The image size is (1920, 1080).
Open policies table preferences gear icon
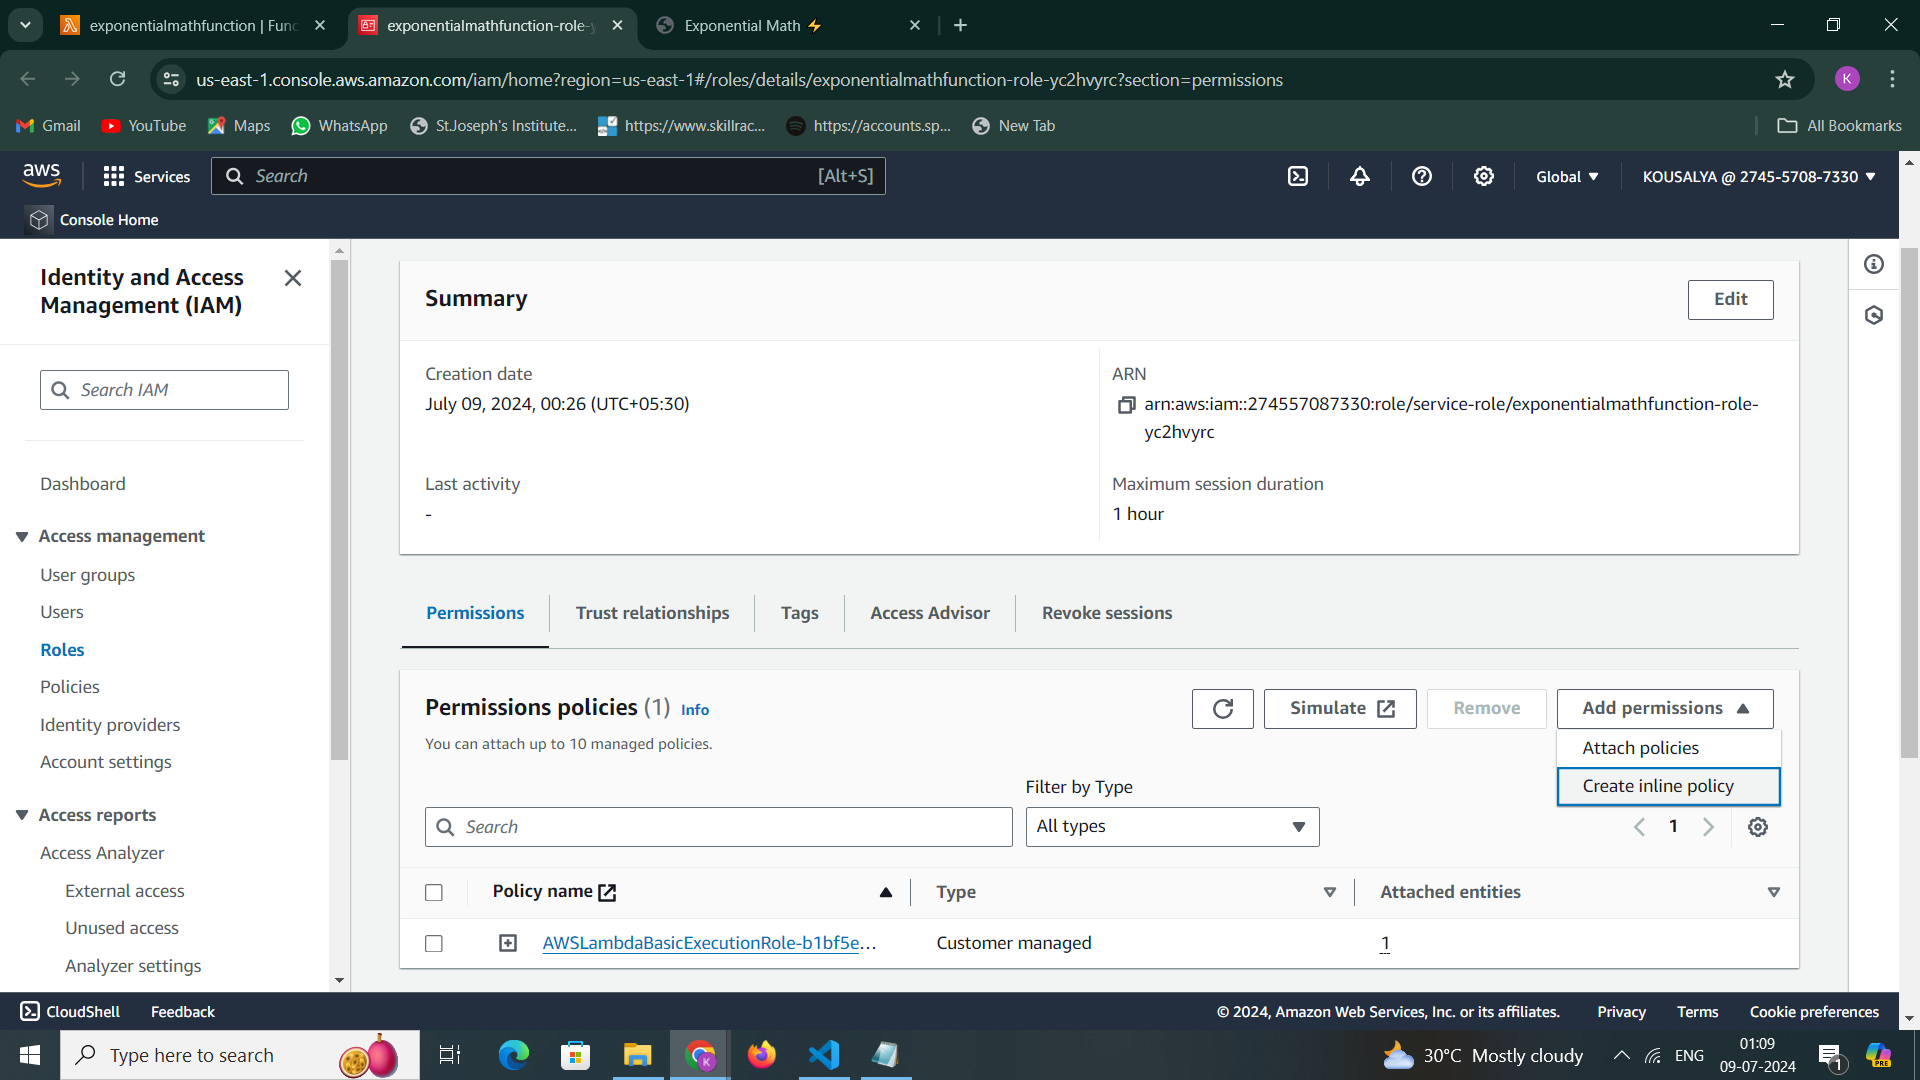tap(1757, 827)
